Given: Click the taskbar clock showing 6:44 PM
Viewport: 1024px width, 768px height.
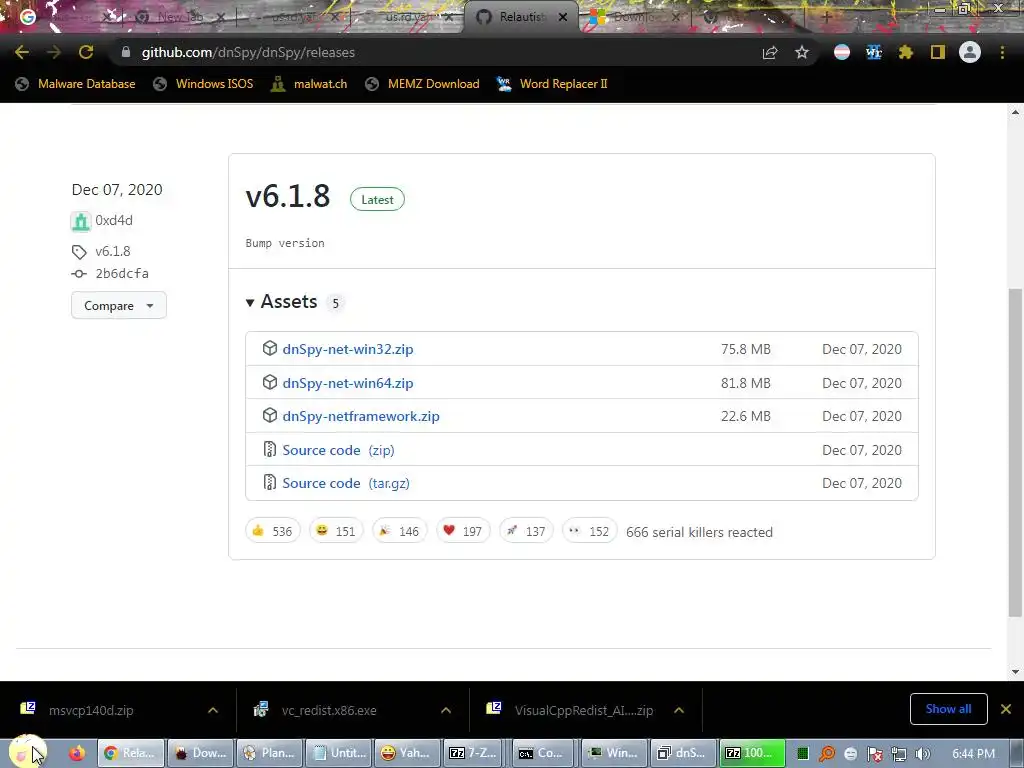Looking at the screenshot, I should point(974,754).
